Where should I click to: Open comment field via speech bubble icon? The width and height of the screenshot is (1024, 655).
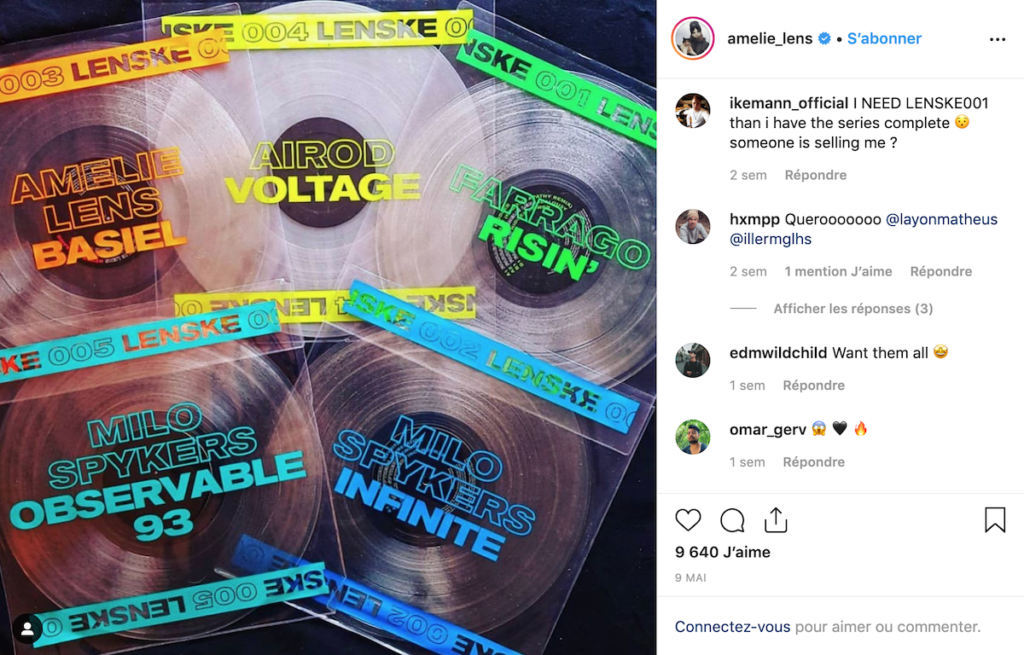coord(732,520)
